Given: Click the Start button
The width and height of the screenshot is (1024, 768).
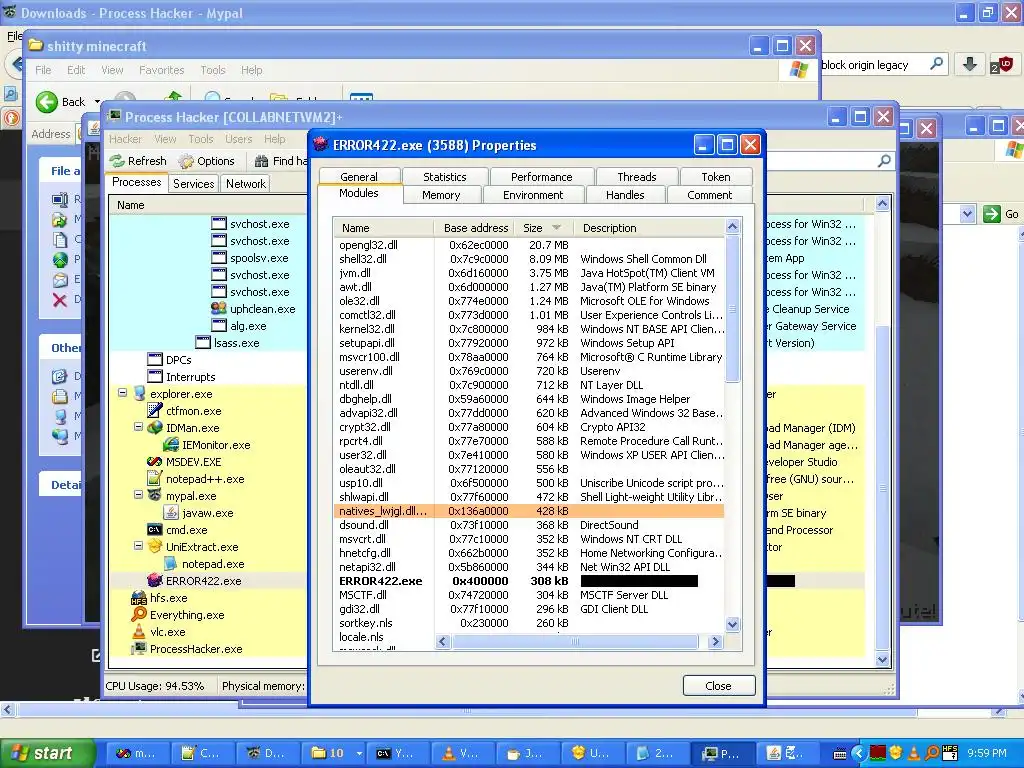Looking at the screenshot, I should click(x=46, y=753).
